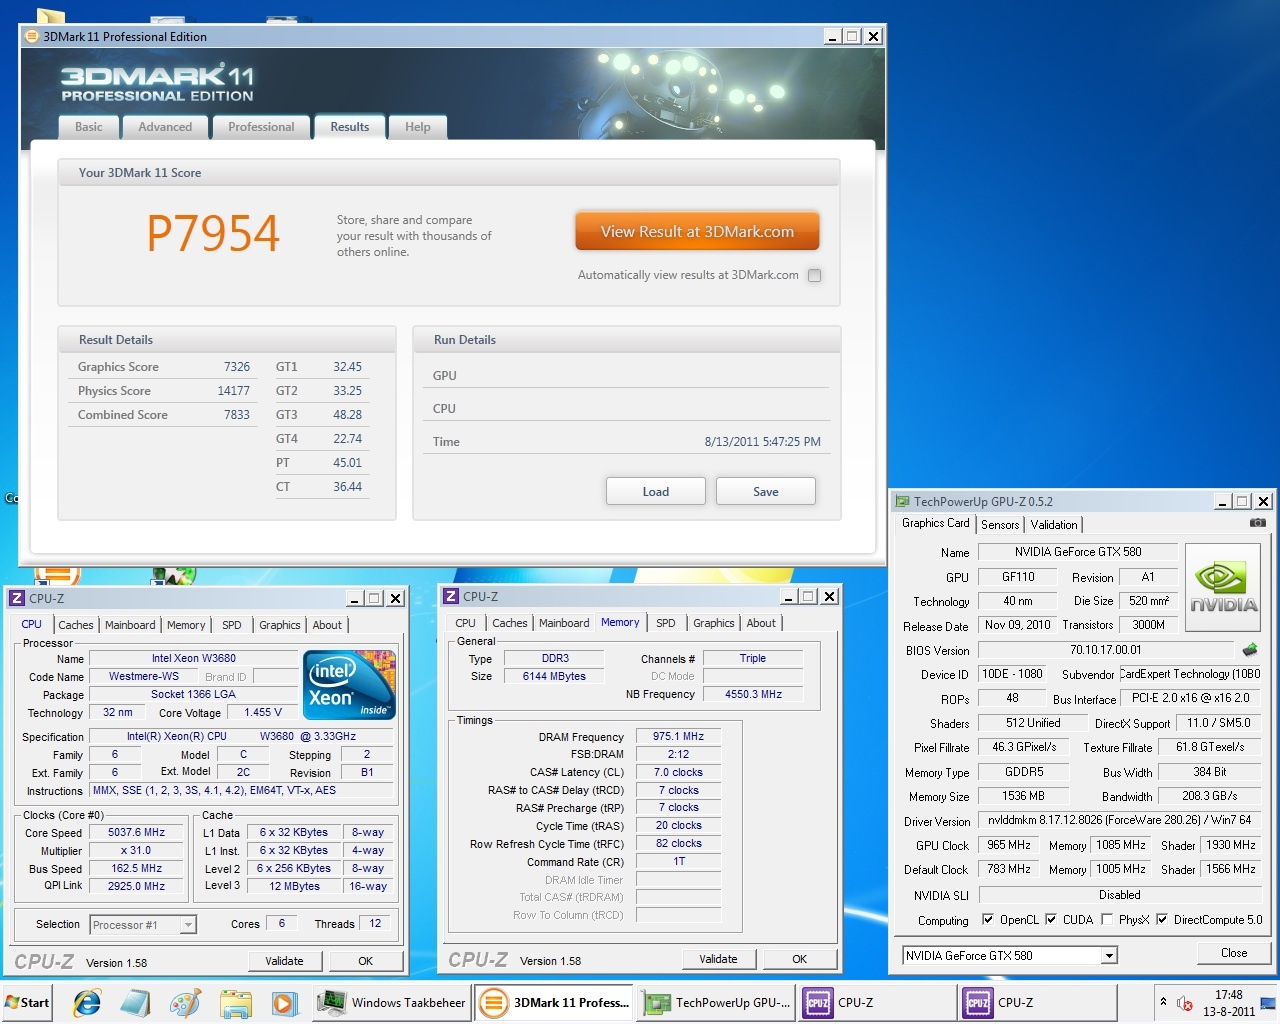
Task: Open Graphics tab in Memory CPU-Z window
Action: 714,623
